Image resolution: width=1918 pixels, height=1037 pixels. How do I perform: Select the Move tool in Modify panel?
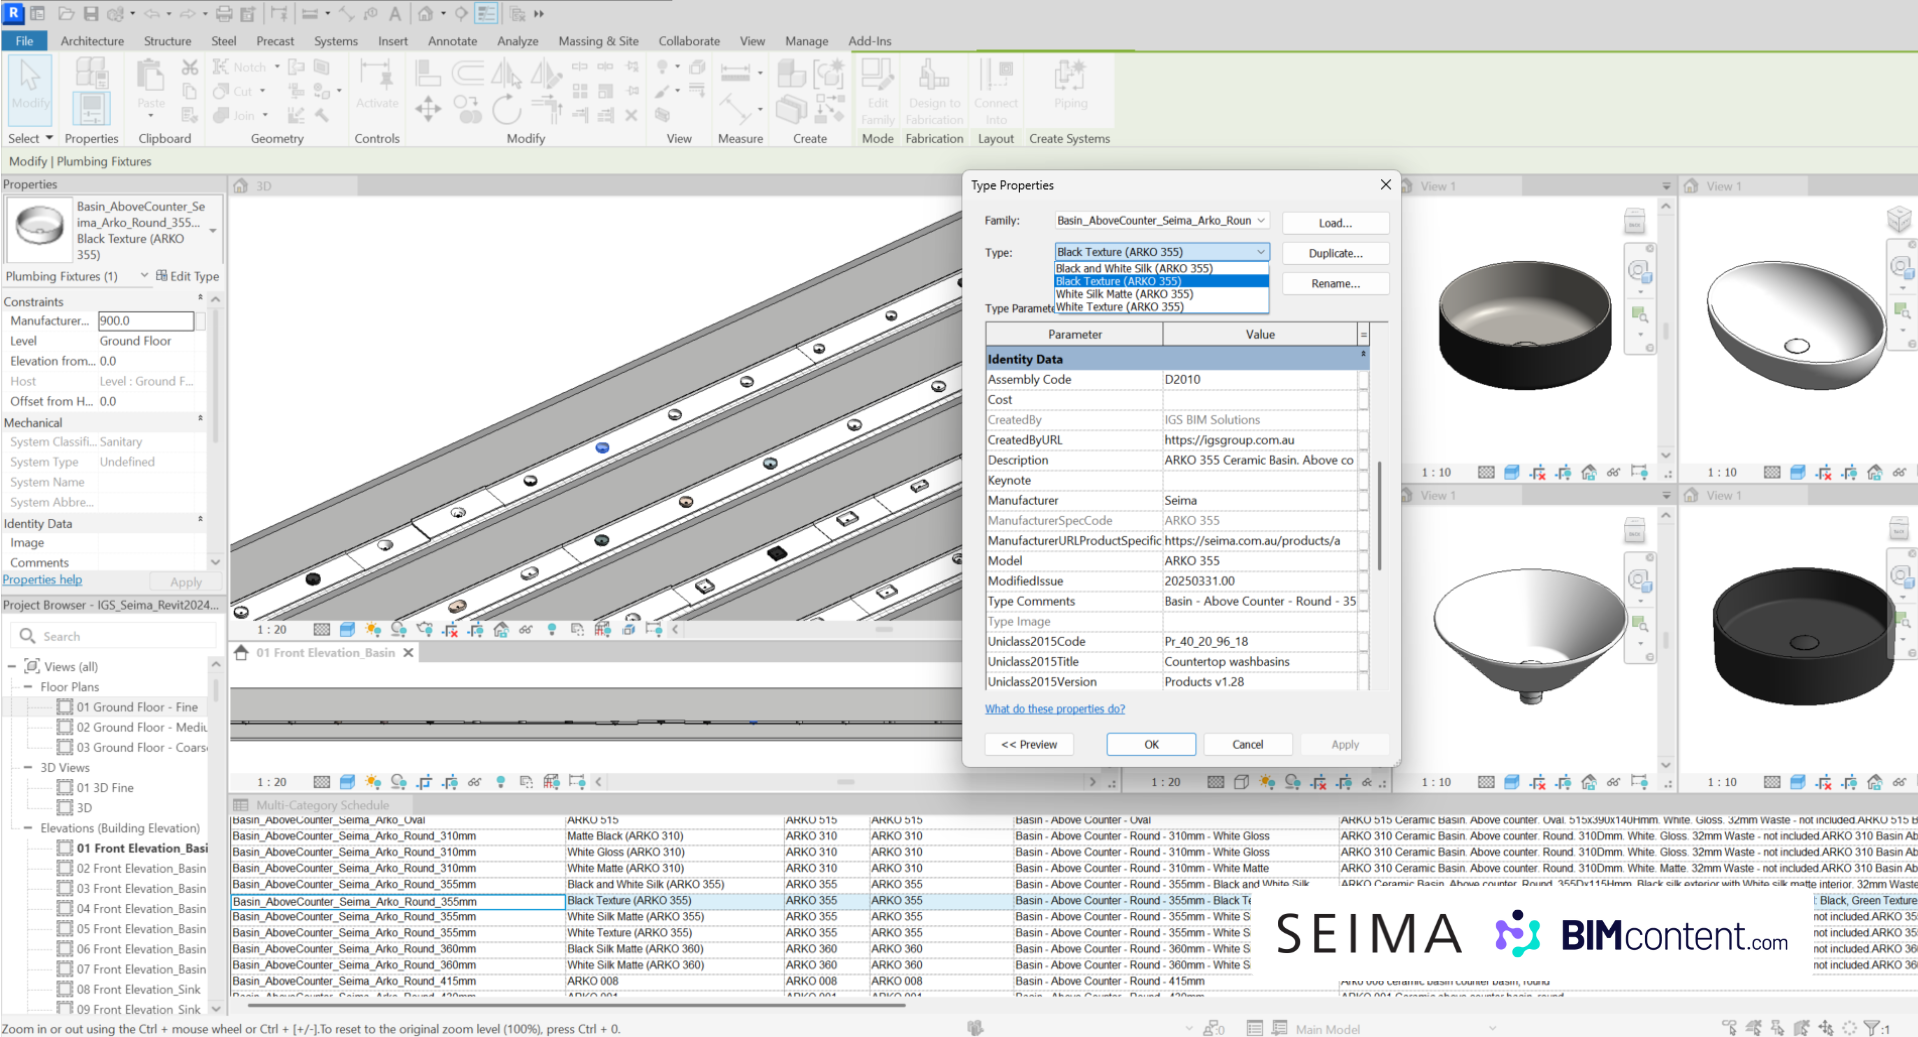(428, 108)
